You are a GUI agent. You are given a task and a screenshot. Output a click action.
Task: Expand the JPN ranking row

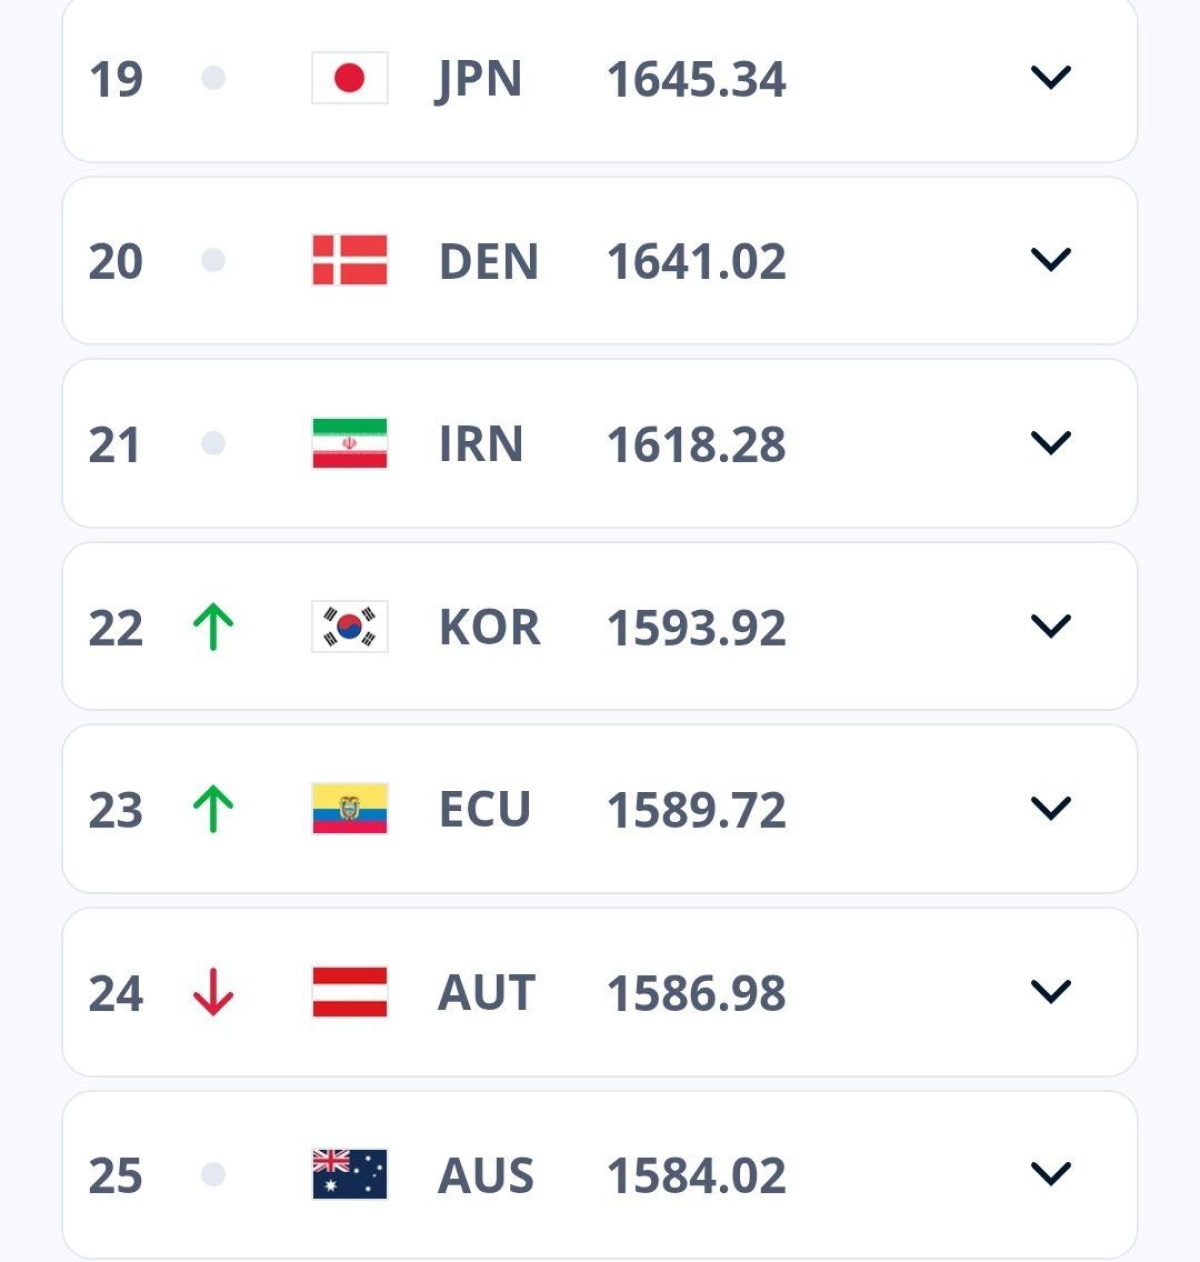(1050, 78)
